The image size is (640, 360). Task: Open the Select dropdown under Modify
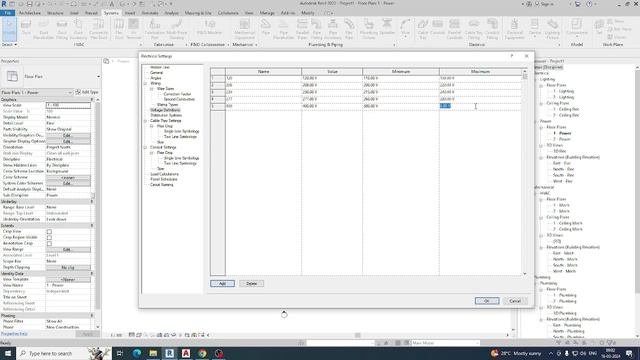[x=9, y=44]
